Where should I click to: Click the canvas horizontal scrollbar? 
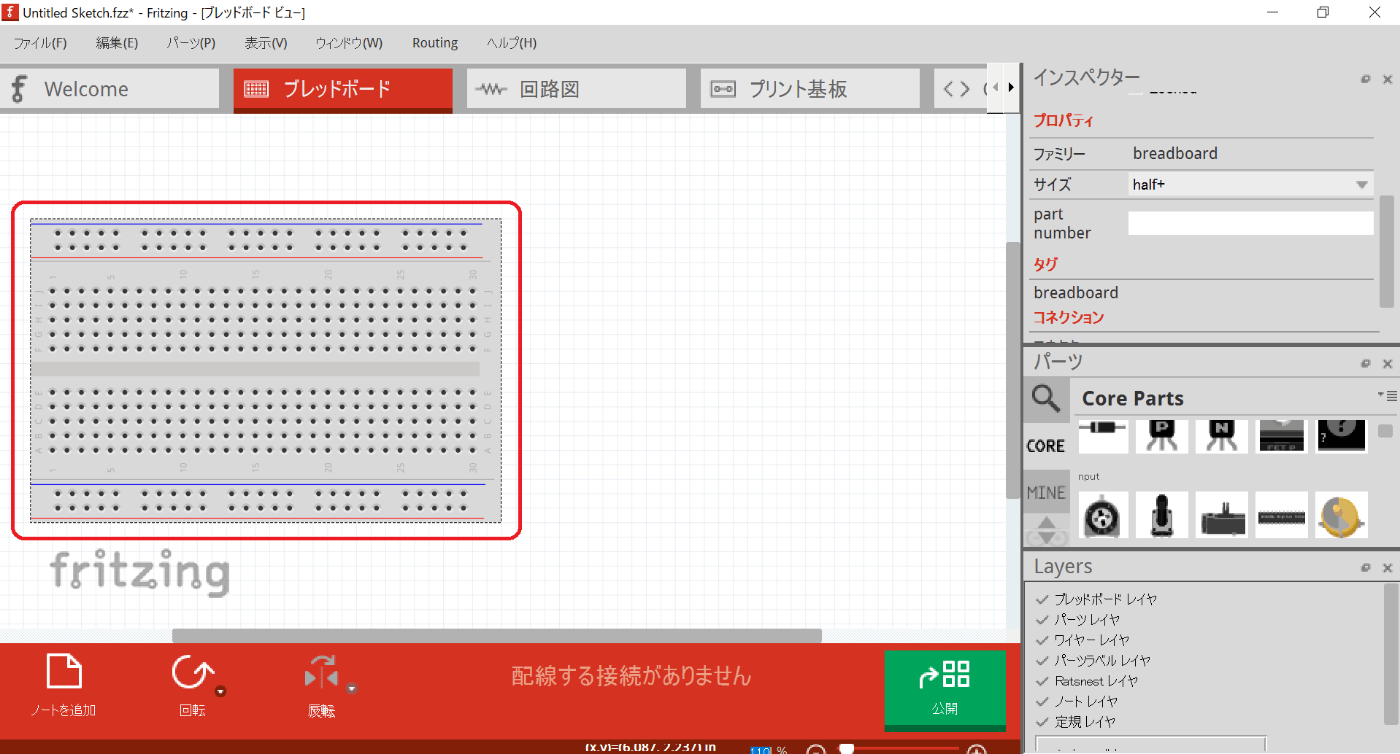(x=497, y=636)
